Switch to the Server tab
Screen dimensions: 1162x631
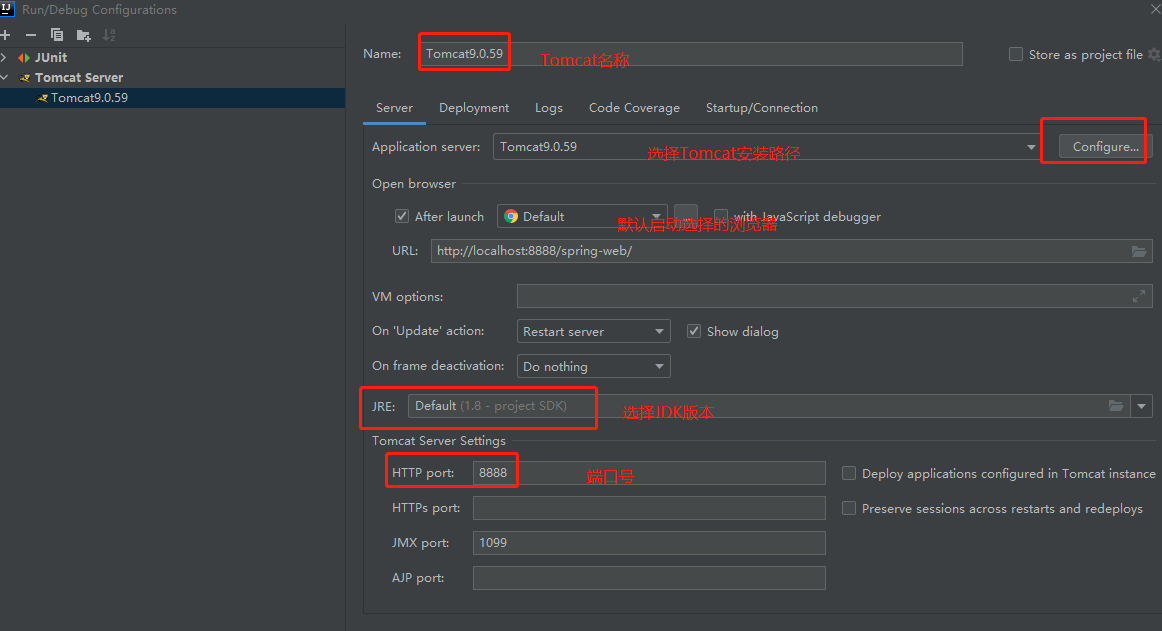pos(394,108)
